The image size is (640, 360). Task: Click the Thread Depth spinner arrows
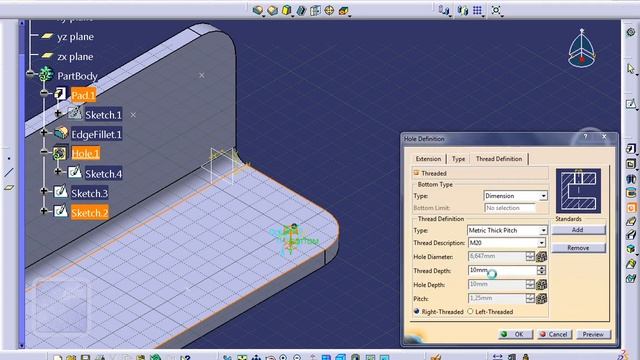(x=542, y=270)
